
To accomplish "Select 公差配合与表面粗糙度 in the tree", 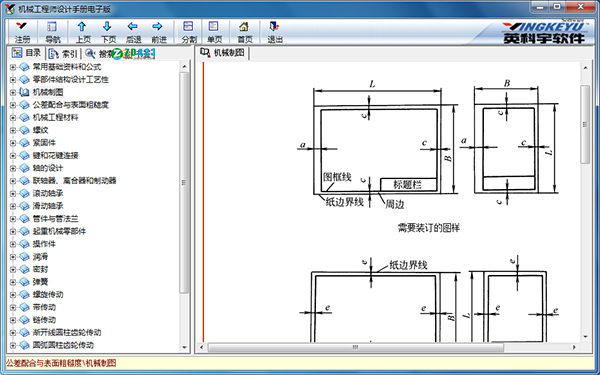I will [x=70, y=104].
